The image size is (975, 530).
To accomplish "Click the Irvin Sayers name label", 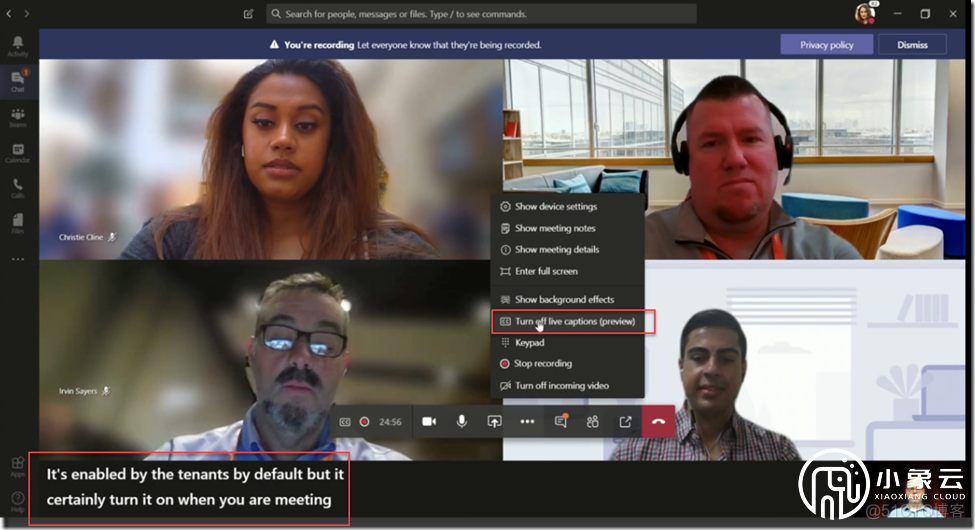I will [x=78, y=391].
